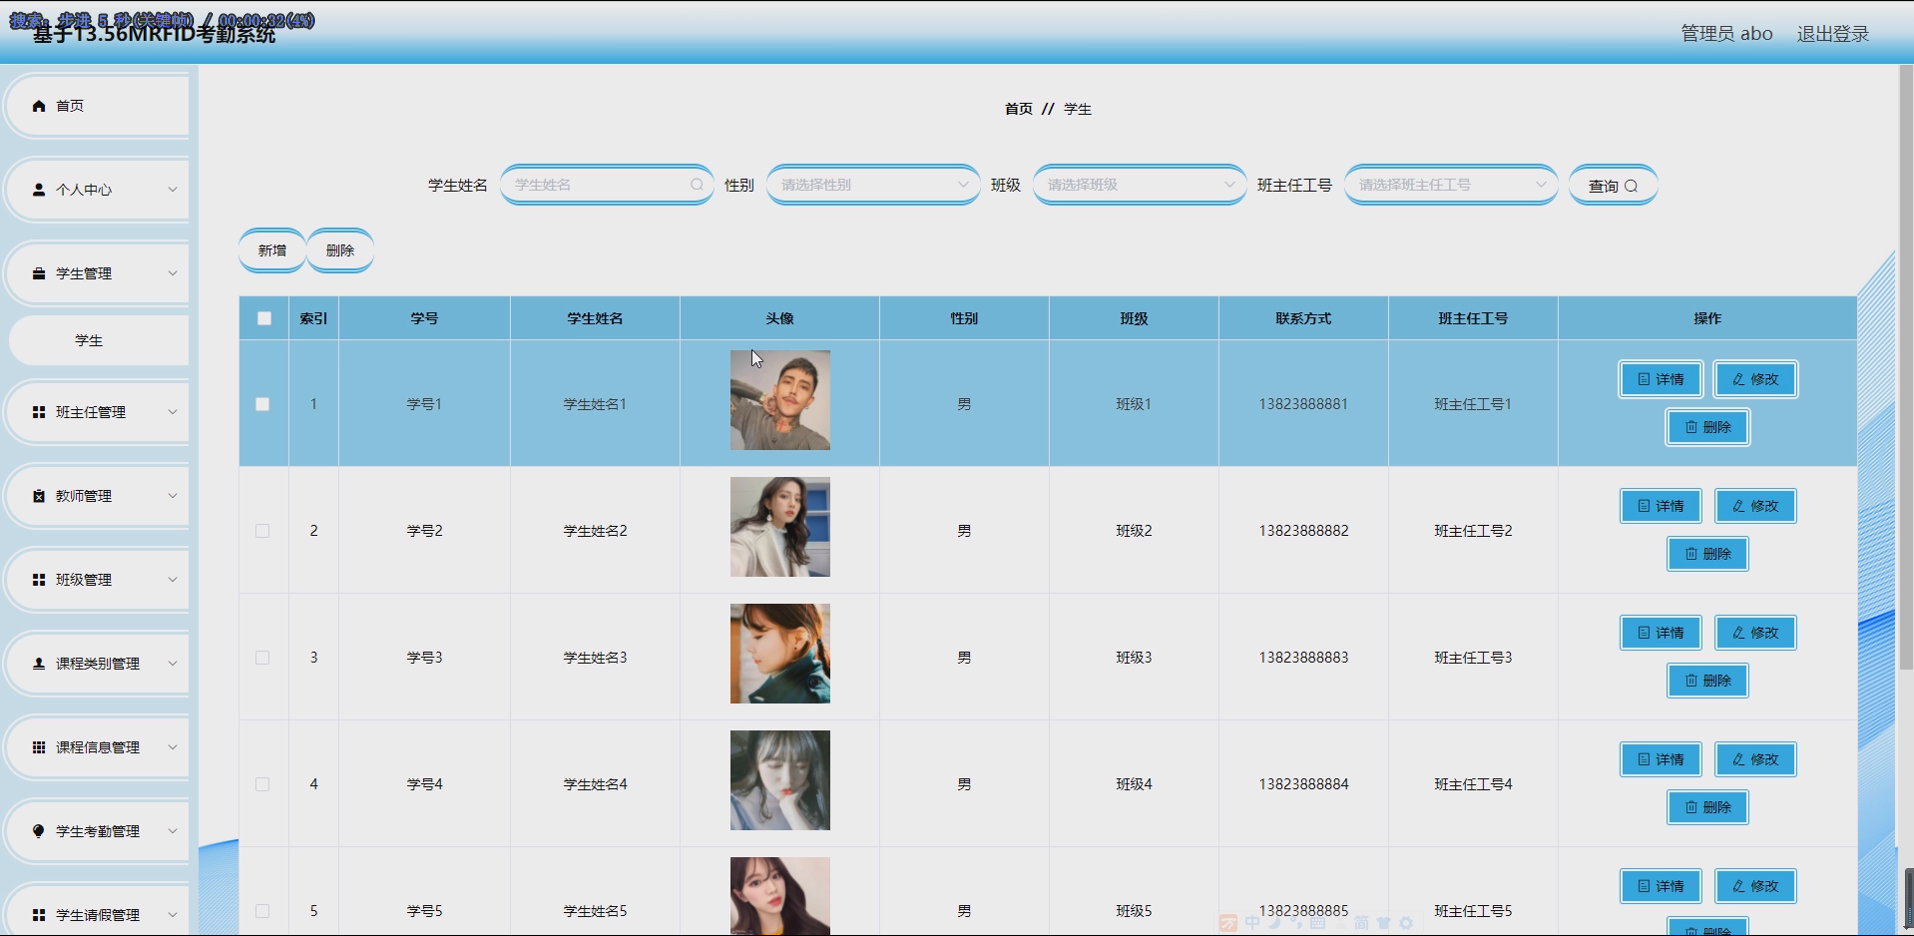Click the bulb icon beside 学生考勤管理
The image size is (1914, 936).
click(x=39, y=831)
